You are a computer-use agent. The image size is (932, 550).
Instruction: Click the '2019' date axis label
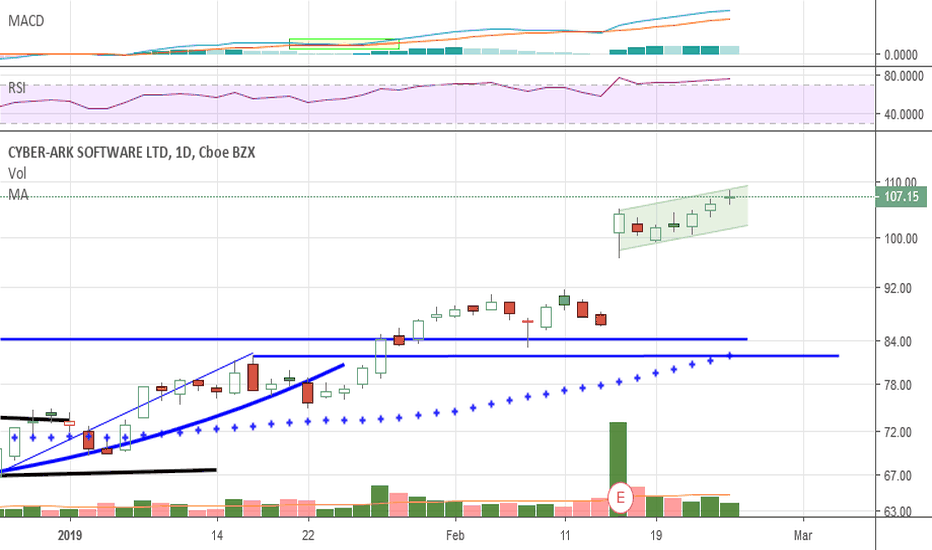tap(70, 535)
